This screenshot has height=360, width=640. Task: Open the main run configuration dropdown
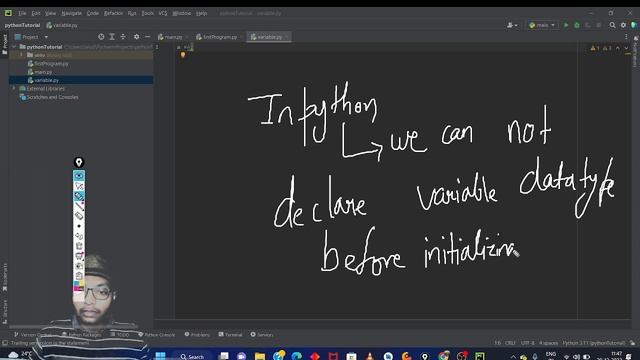tap(542, 25)
